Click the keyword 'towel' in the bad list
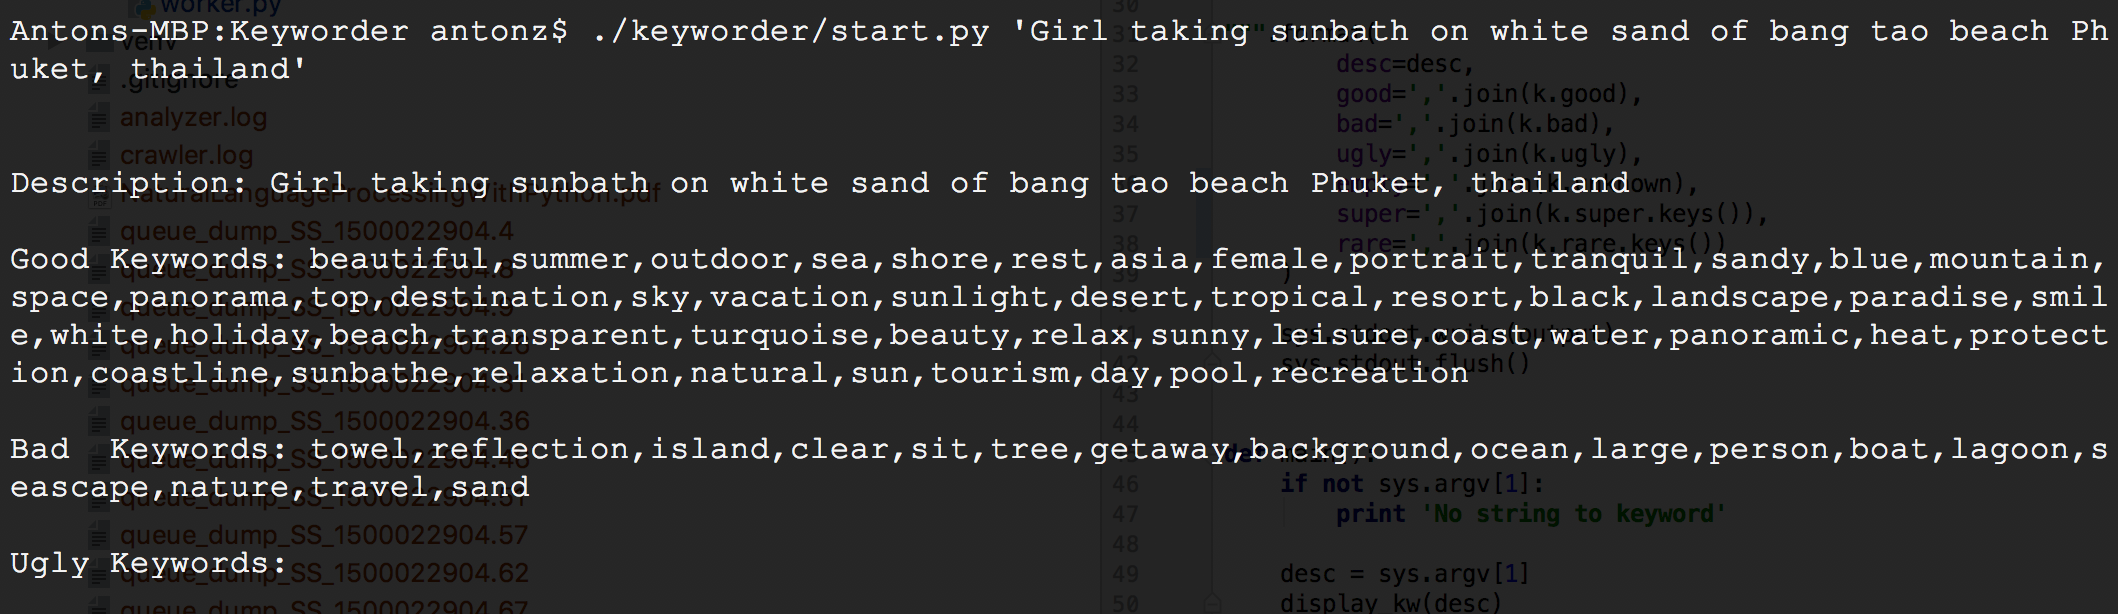Screen dimensions: 2118x614 click(x=360, y=450)
